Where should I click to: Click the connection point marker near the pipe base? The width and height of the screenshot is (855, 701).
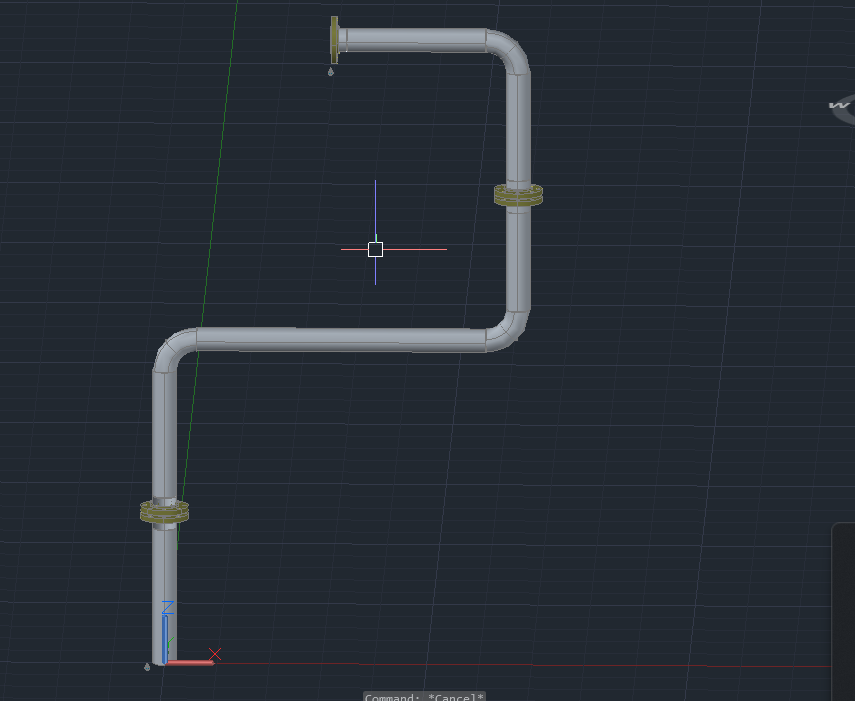[x=147, y=667]
